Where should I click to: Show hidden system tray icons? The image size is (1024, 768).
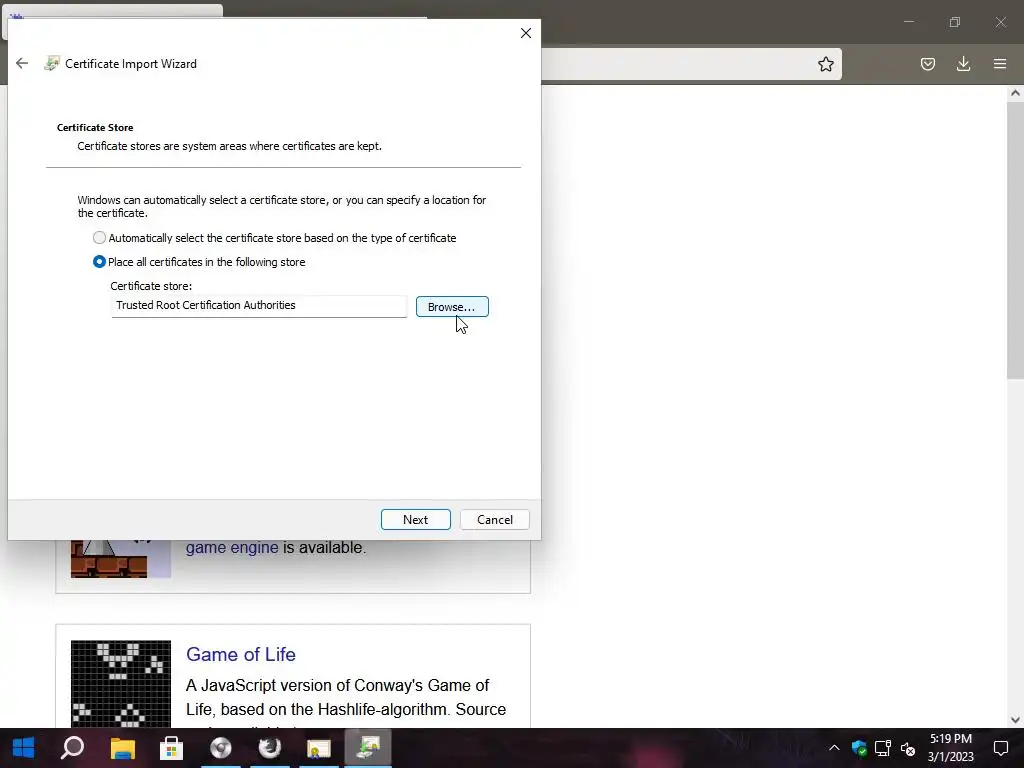[834, 748]
